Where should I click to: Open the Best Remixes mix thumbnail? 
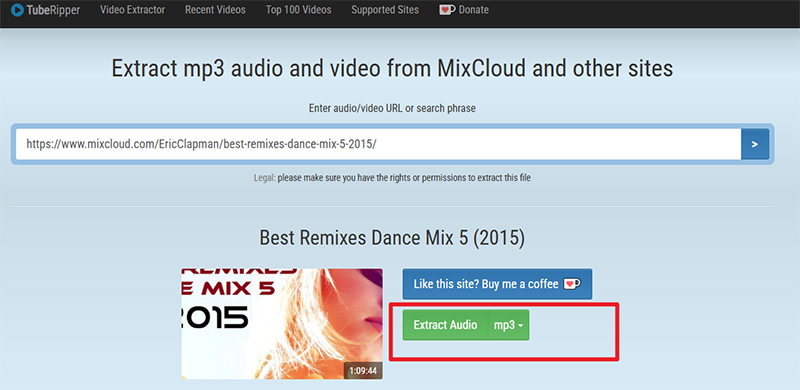[282, 324]
